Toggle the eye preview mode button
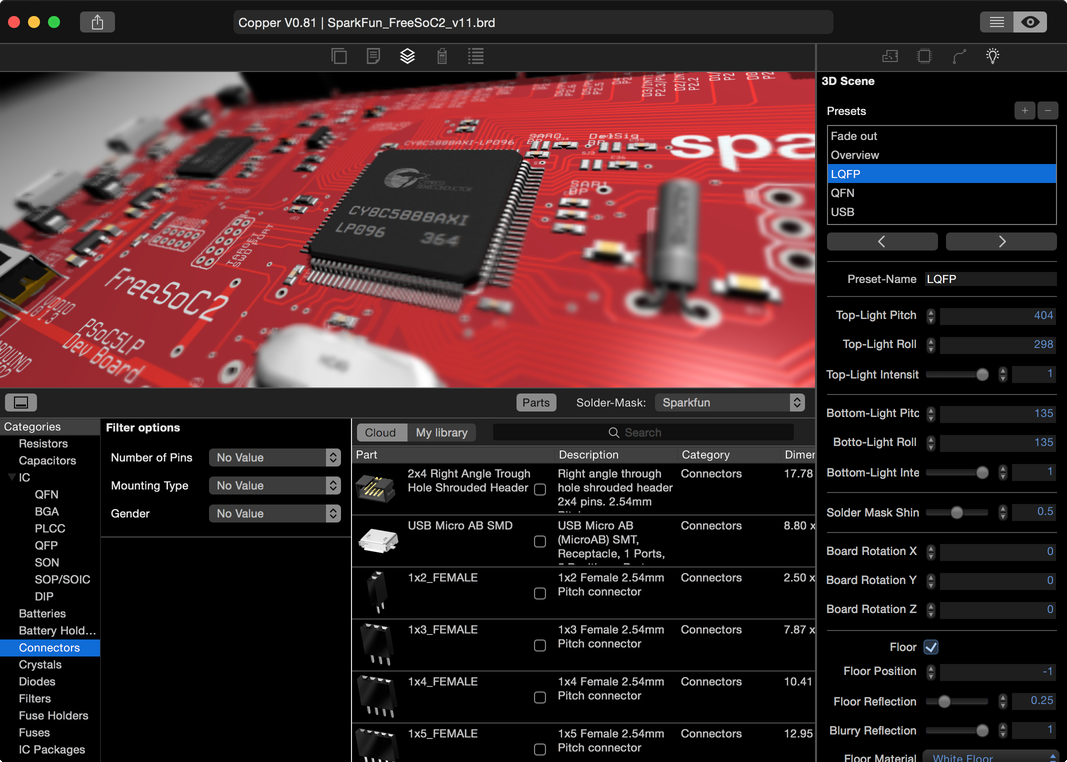The height and width of the screenshot is (762, 1067). pyautogui.click(x=1030, y=22)
